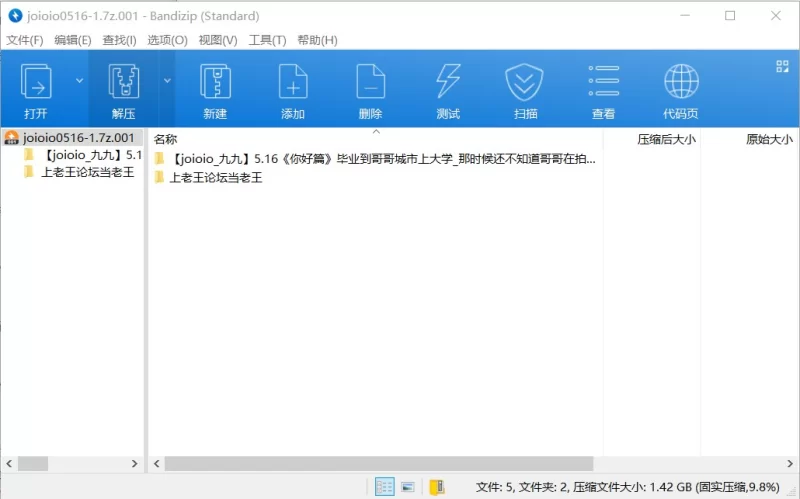Click the 打开 (Open) toolbar icon

point(36,82)
